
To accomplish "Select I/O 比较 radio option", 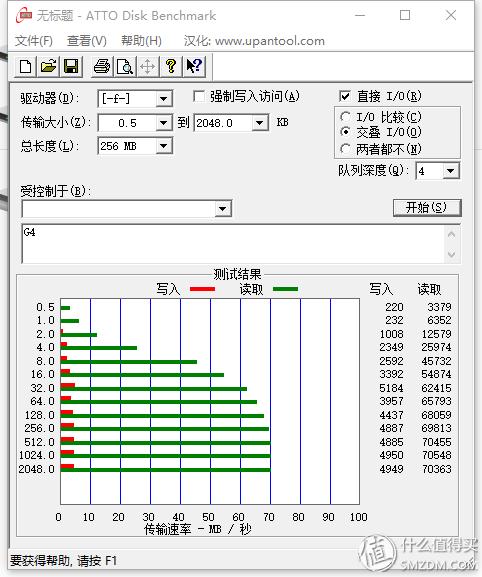I will pyautogui.click(x=345, y=117).
